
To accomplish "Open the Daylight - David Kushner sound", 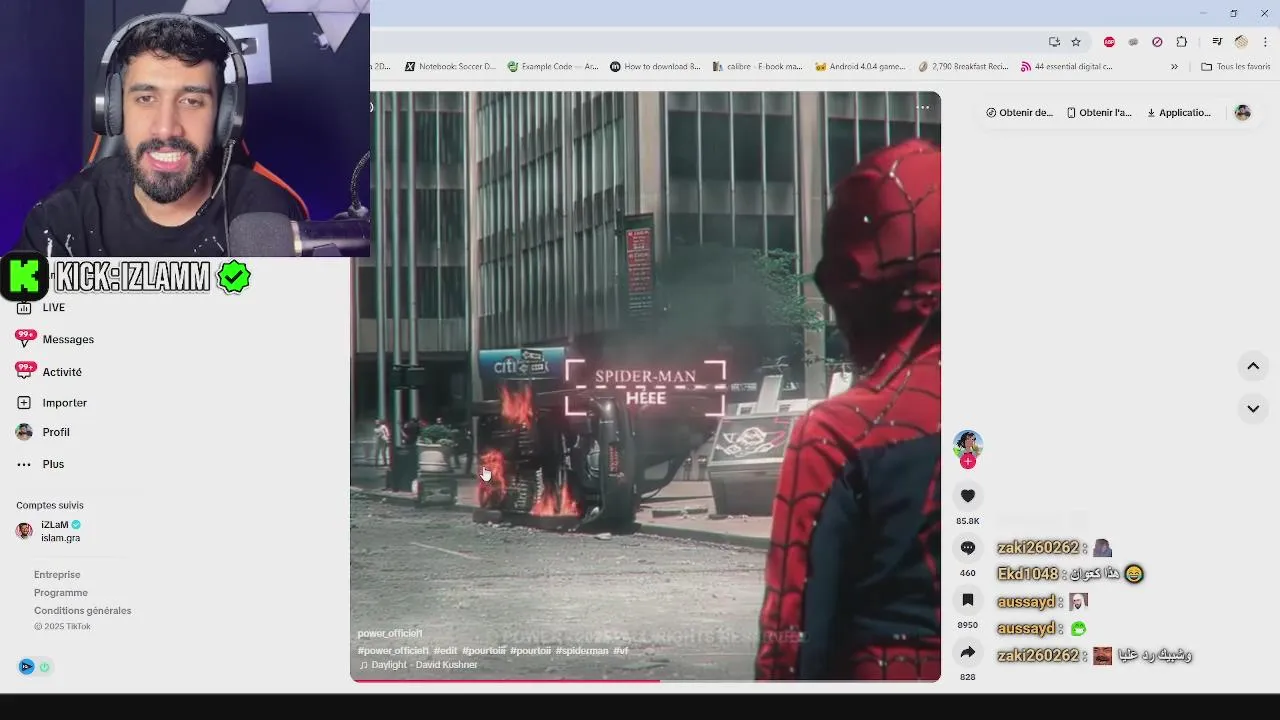I will coord(418,665).
